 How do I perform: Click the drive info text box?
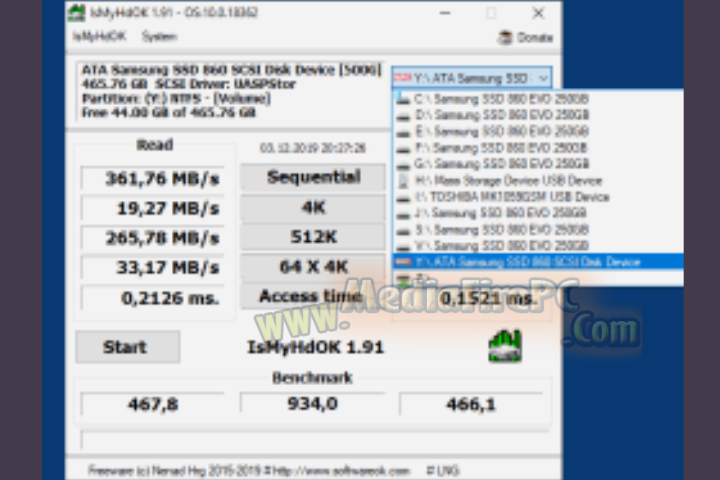230,91
